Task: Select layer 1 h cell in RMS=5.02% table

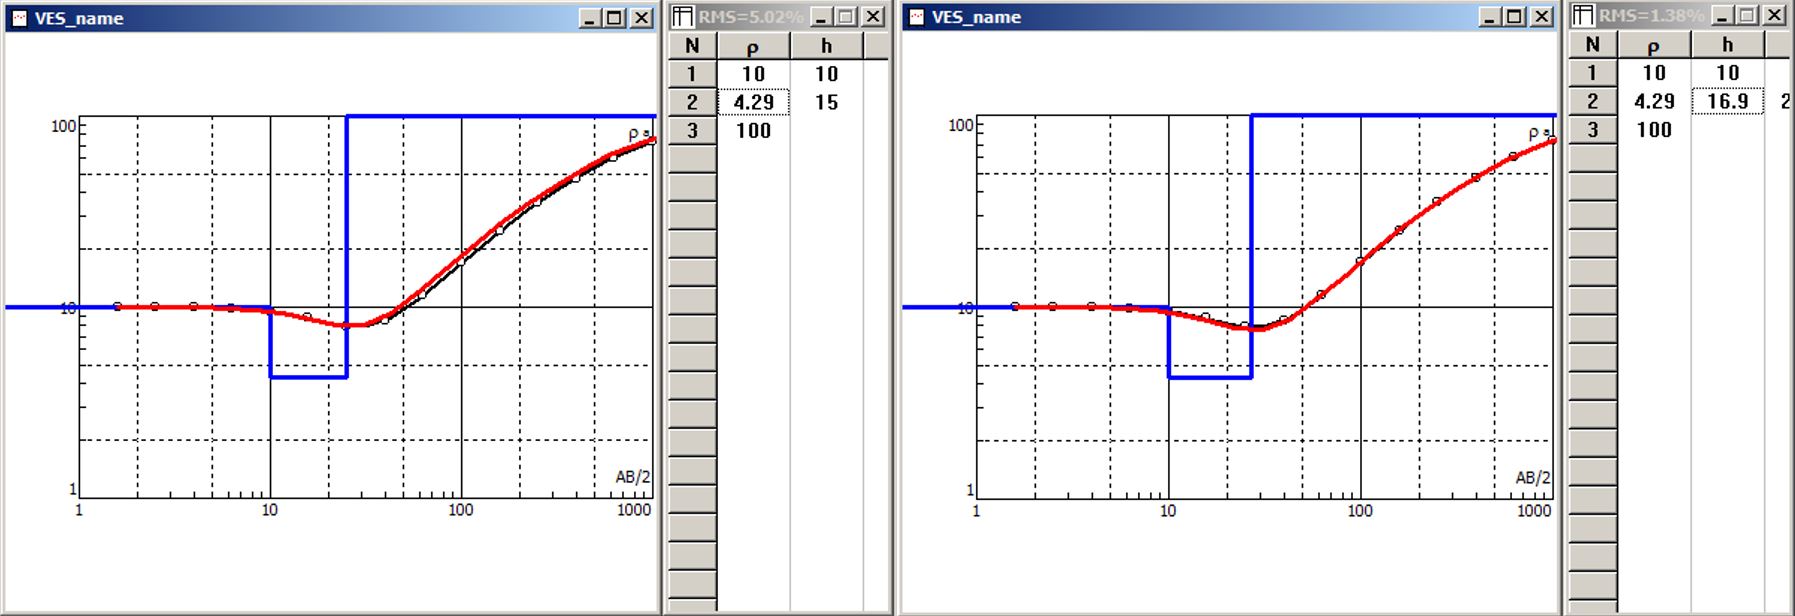Action: [827, 74]
